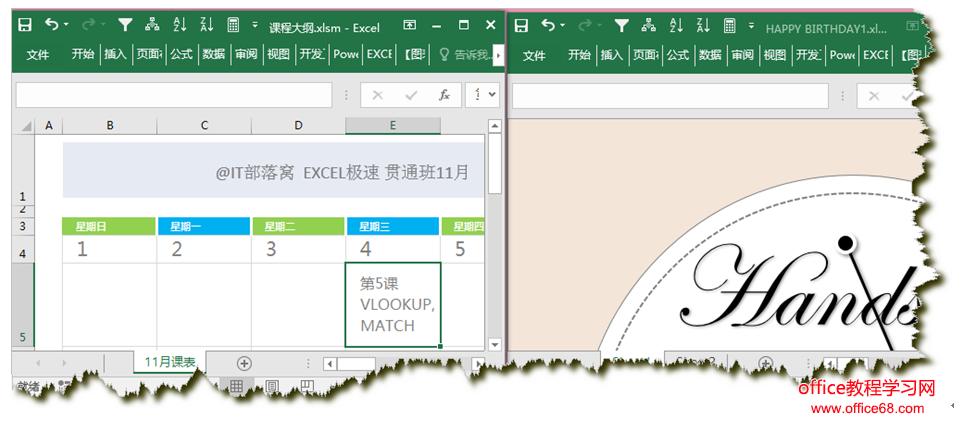Open the 文件 menu in left window
This screenshot has width=954, height=425.
38,55
